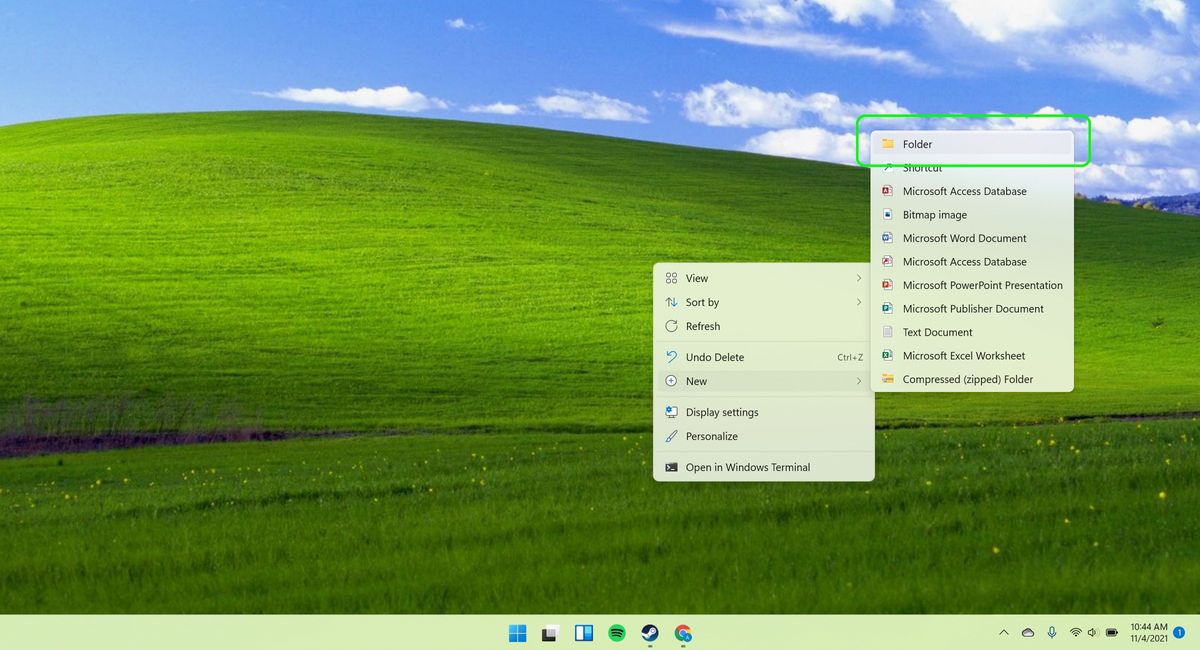Open Spotify from the taskbar
1200x650 pixels.
click(x=617, y=632)
